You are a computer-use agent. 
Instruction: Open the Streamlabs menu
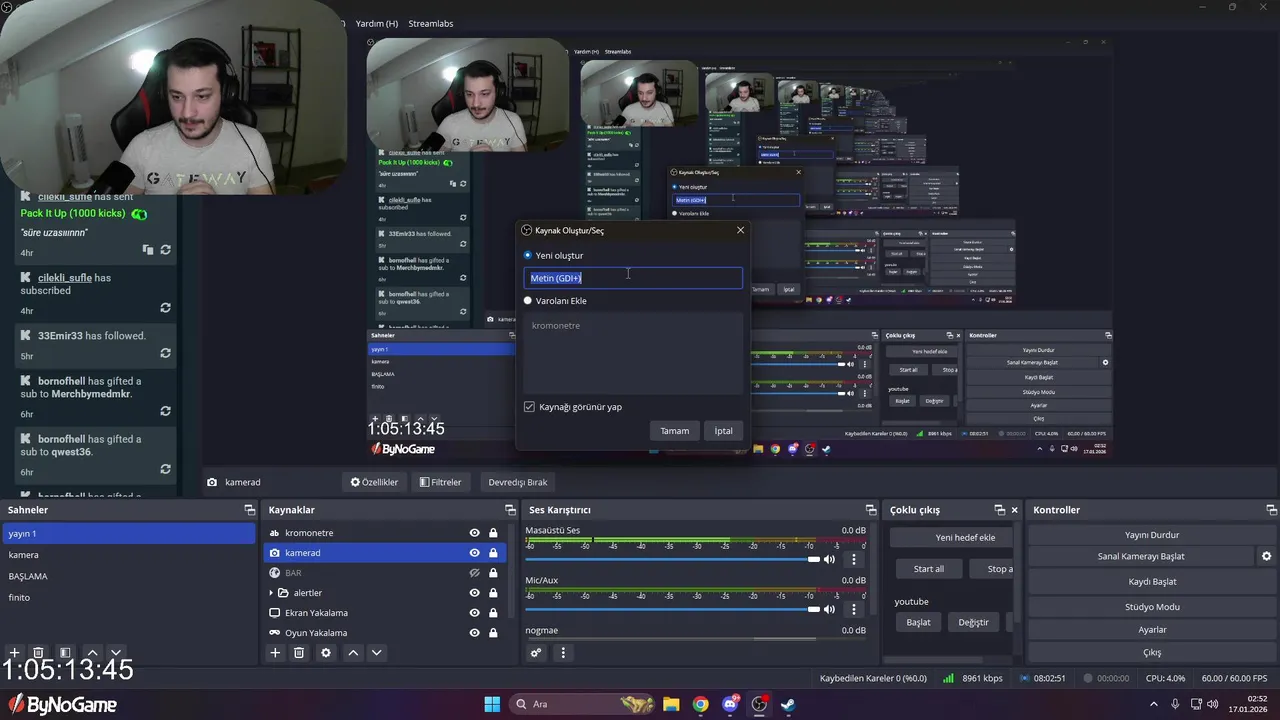430,23
